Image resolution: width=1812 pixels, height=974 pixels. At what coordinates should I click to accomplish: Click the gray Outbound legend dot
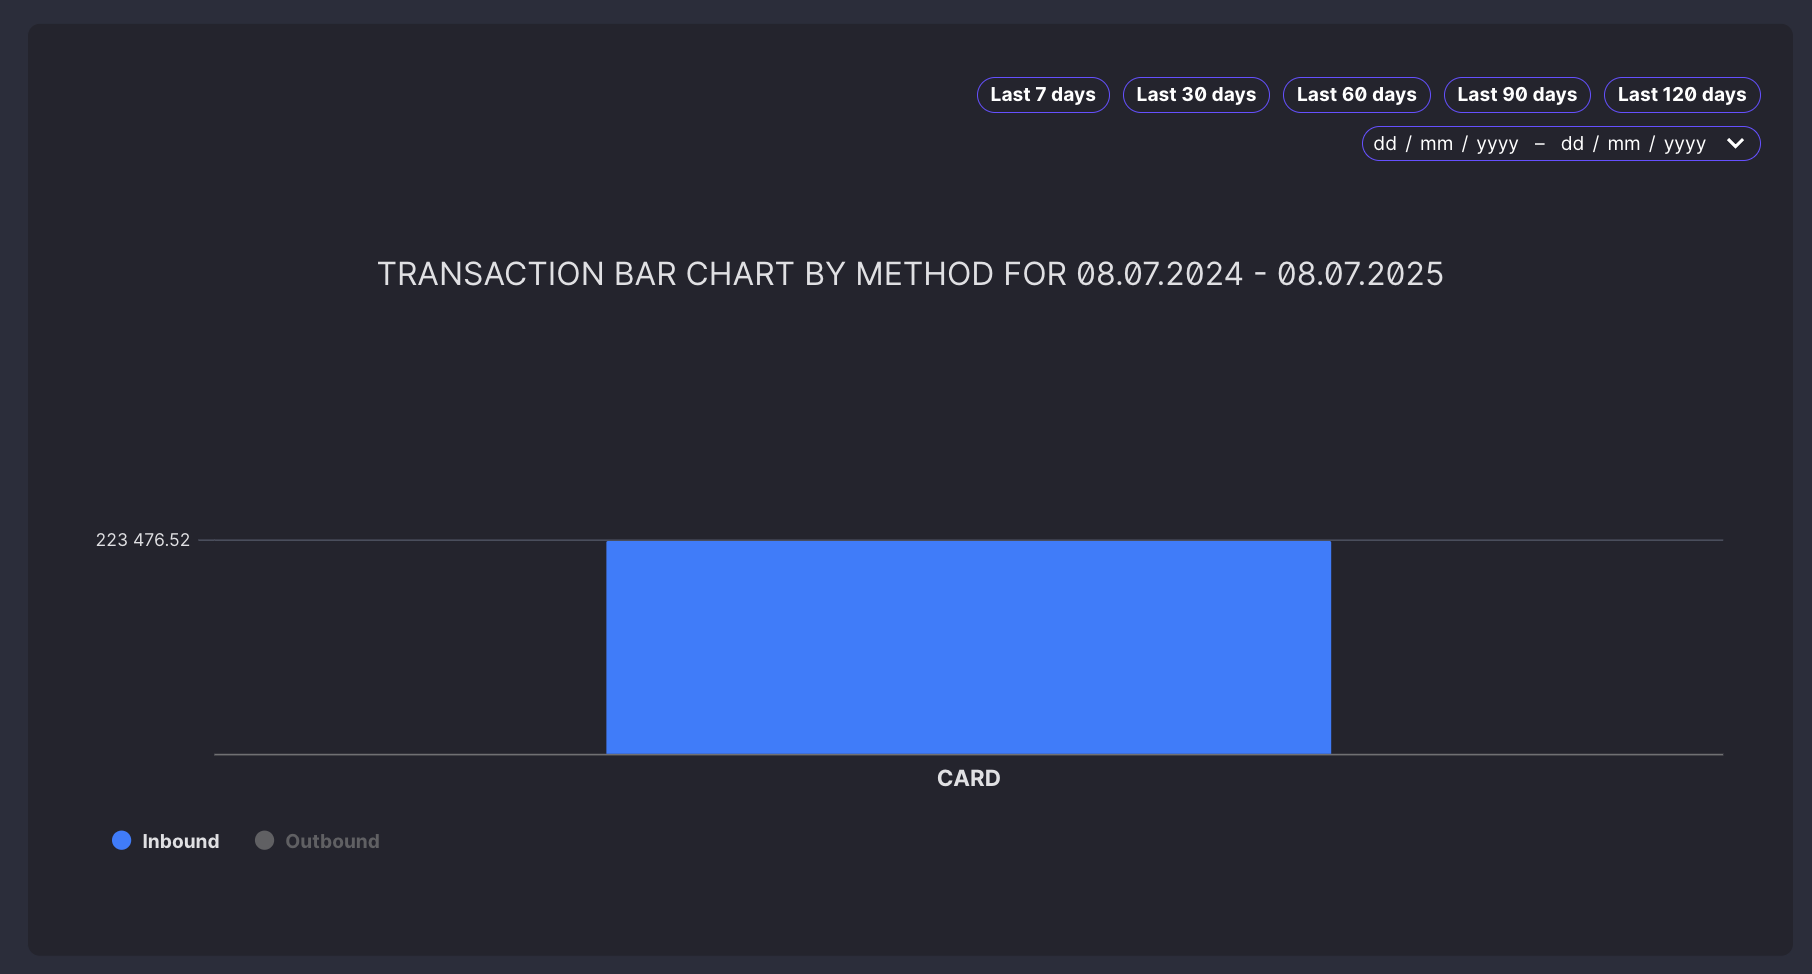[x=264, y=840]
